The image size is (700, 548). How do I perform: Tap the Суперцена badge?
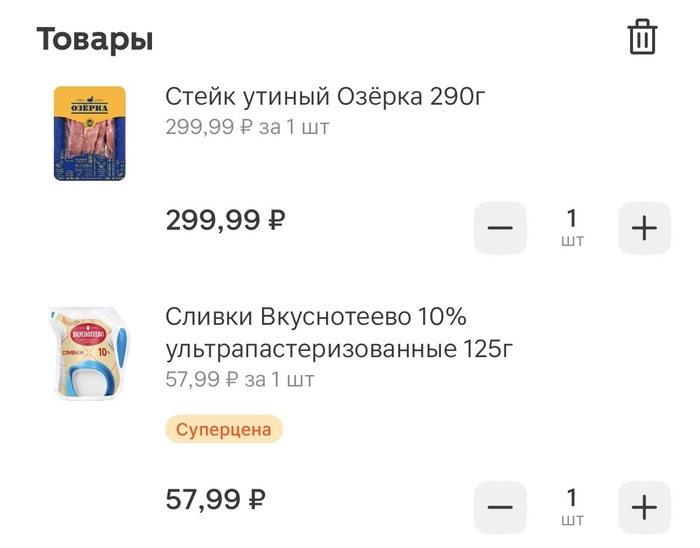point(224,430)
